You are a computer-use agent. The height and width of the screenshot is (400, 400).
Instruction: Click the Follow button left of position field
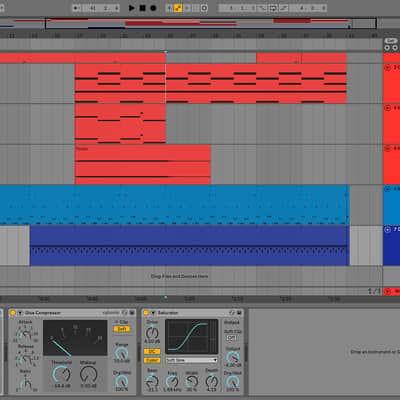pyautogui.click(x=76, y=8)
